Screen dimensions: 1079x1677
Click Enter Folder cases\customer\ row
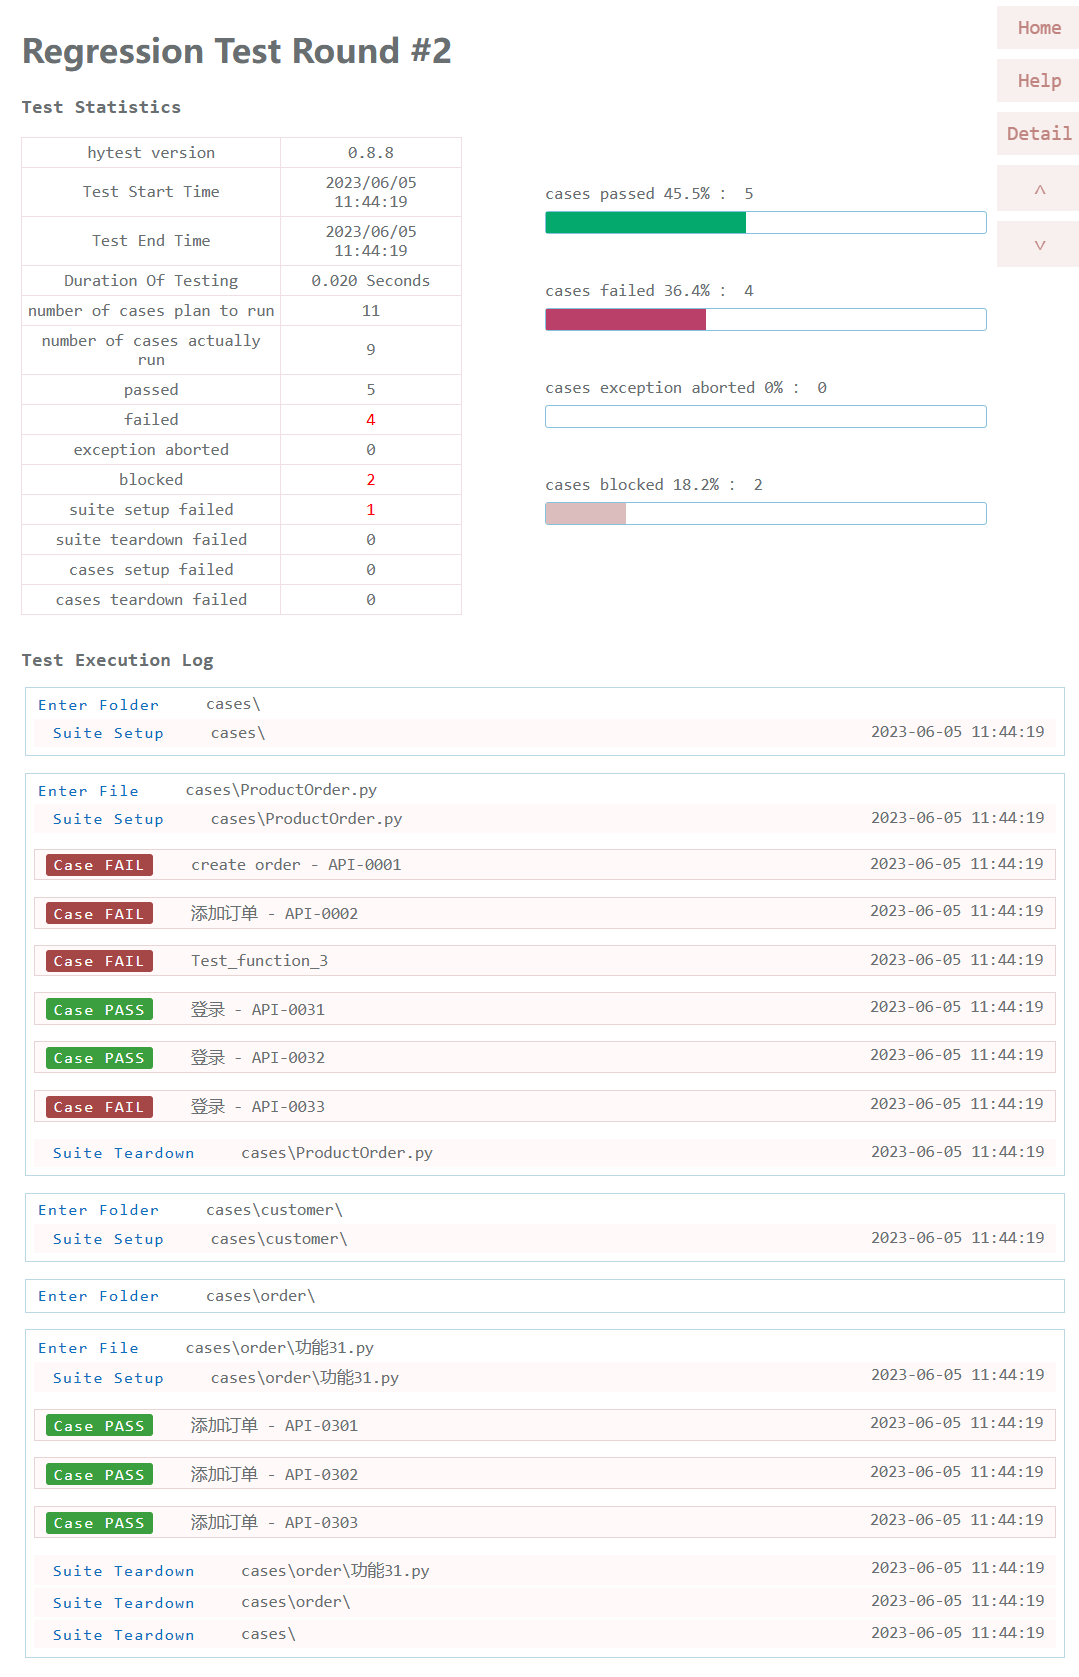(545, 1210)
